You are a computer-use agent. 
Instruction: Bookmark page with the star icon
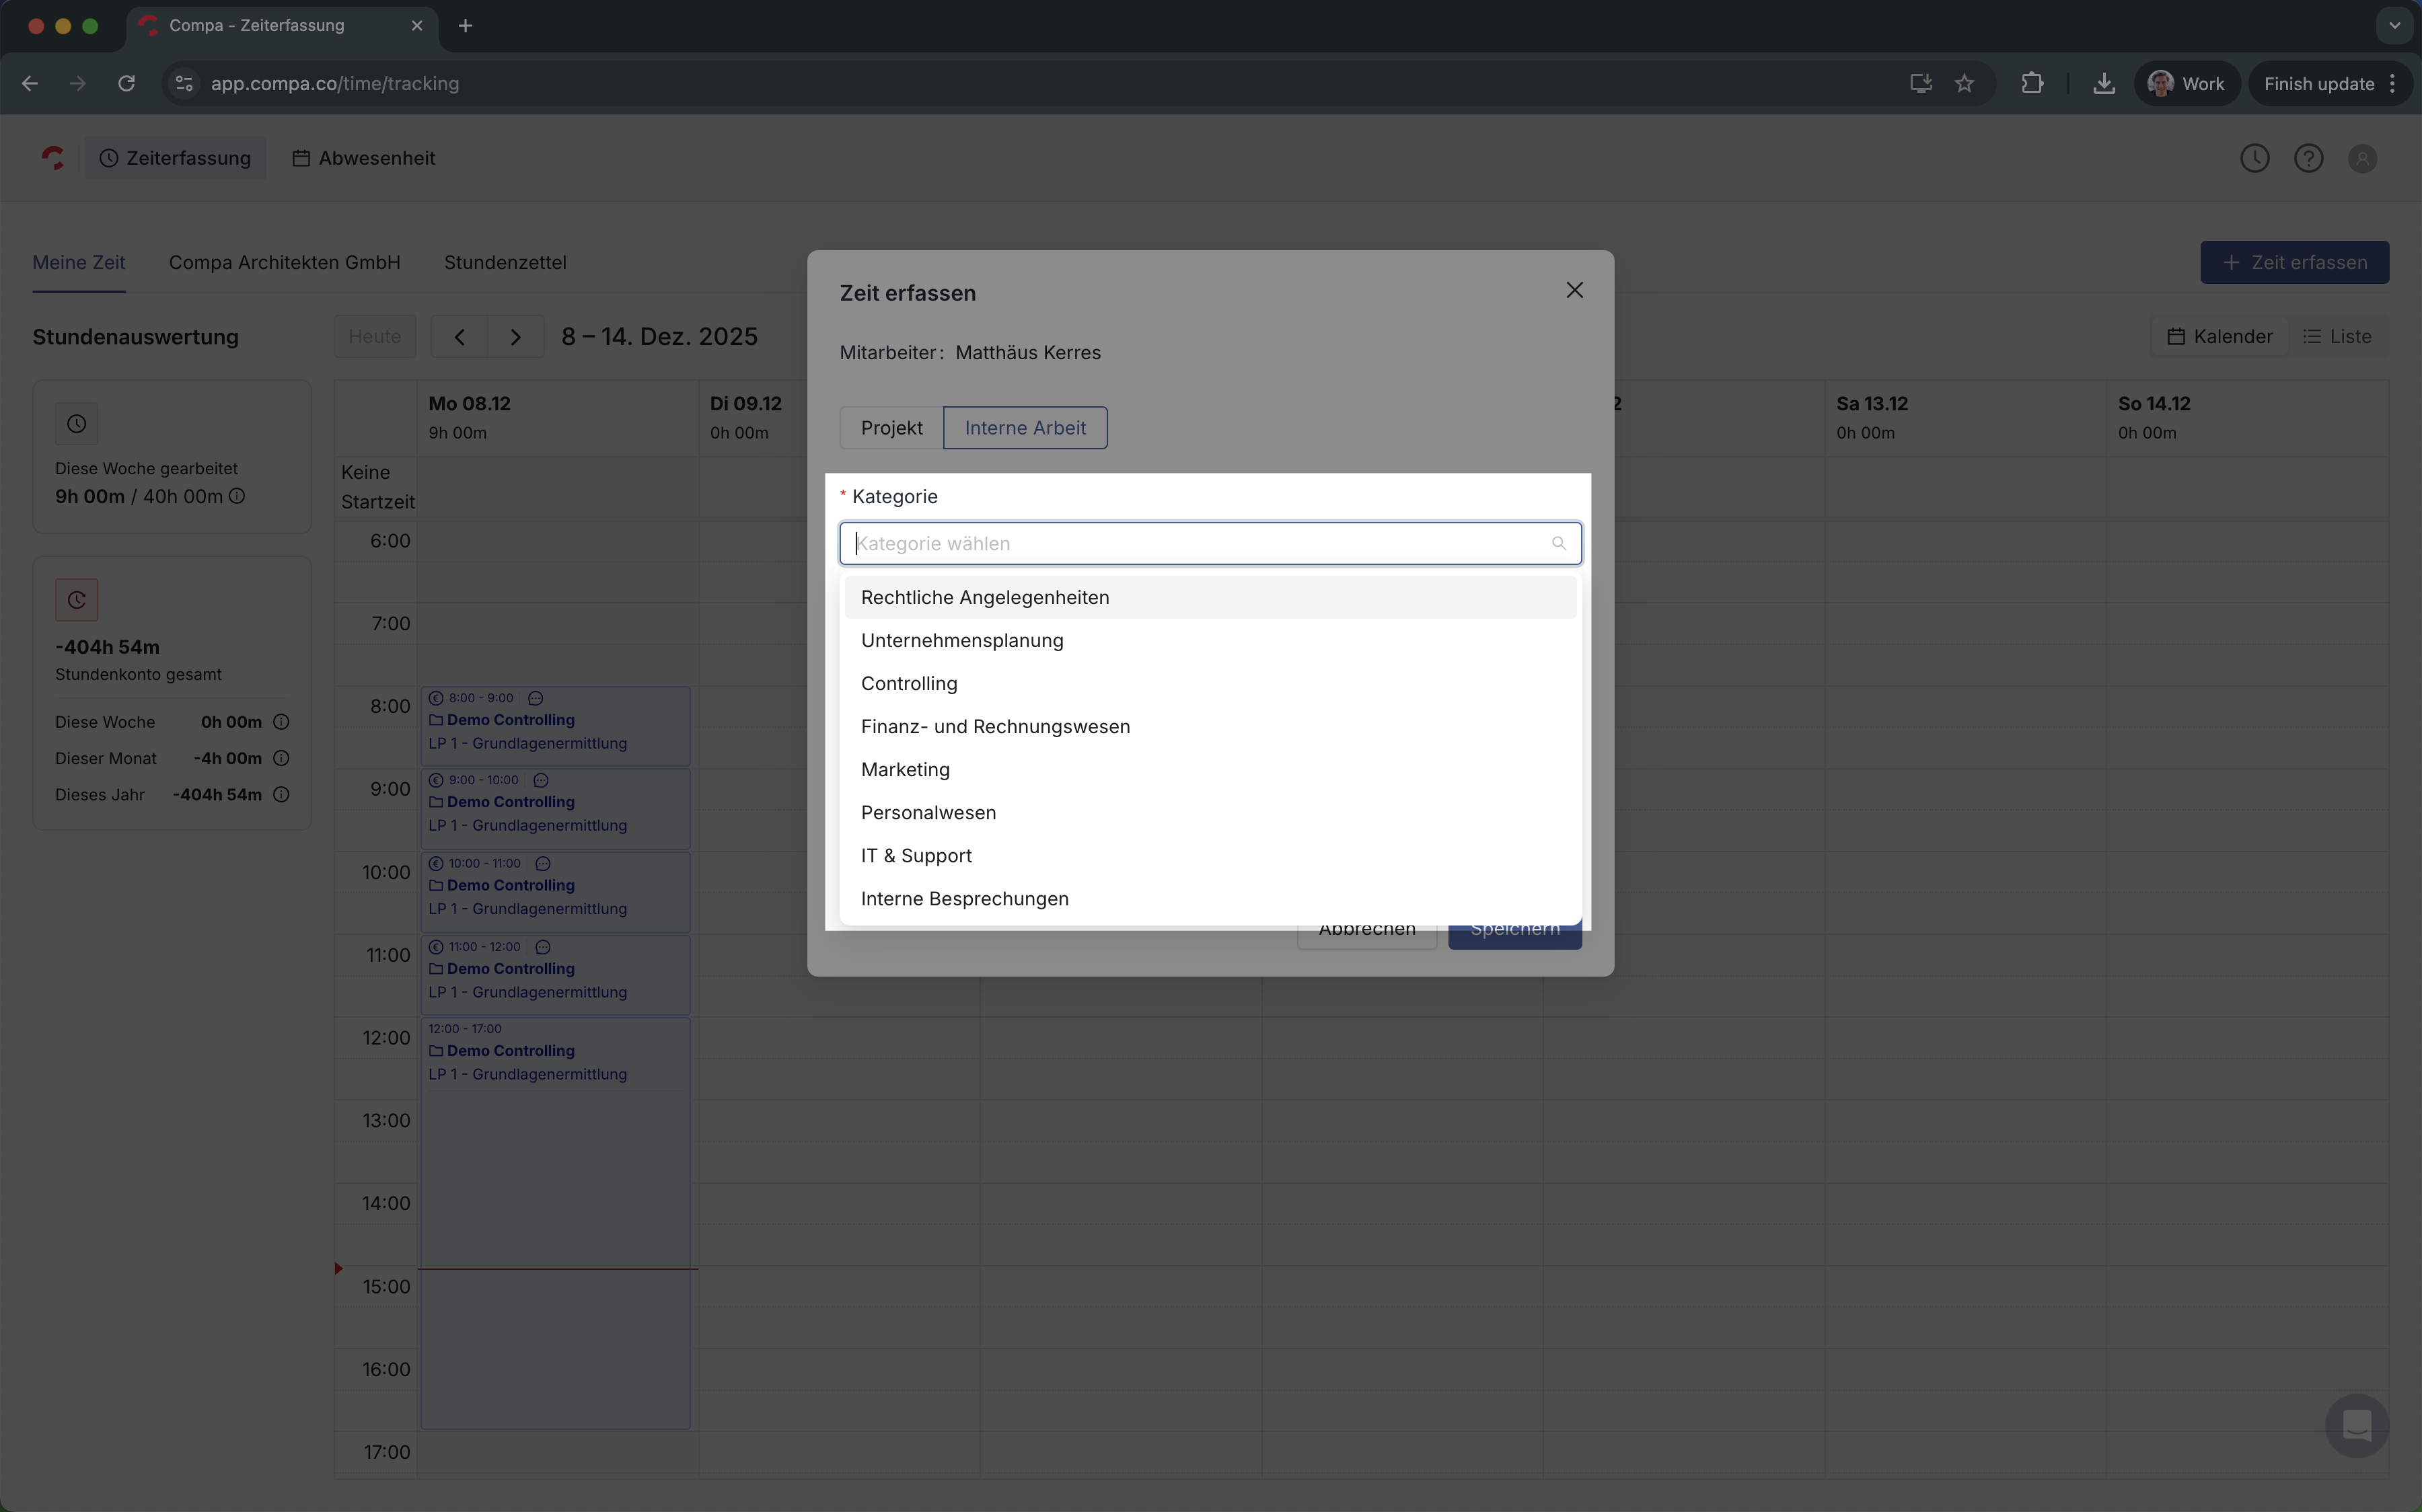pyautogui.click(x=1964, y=84)
